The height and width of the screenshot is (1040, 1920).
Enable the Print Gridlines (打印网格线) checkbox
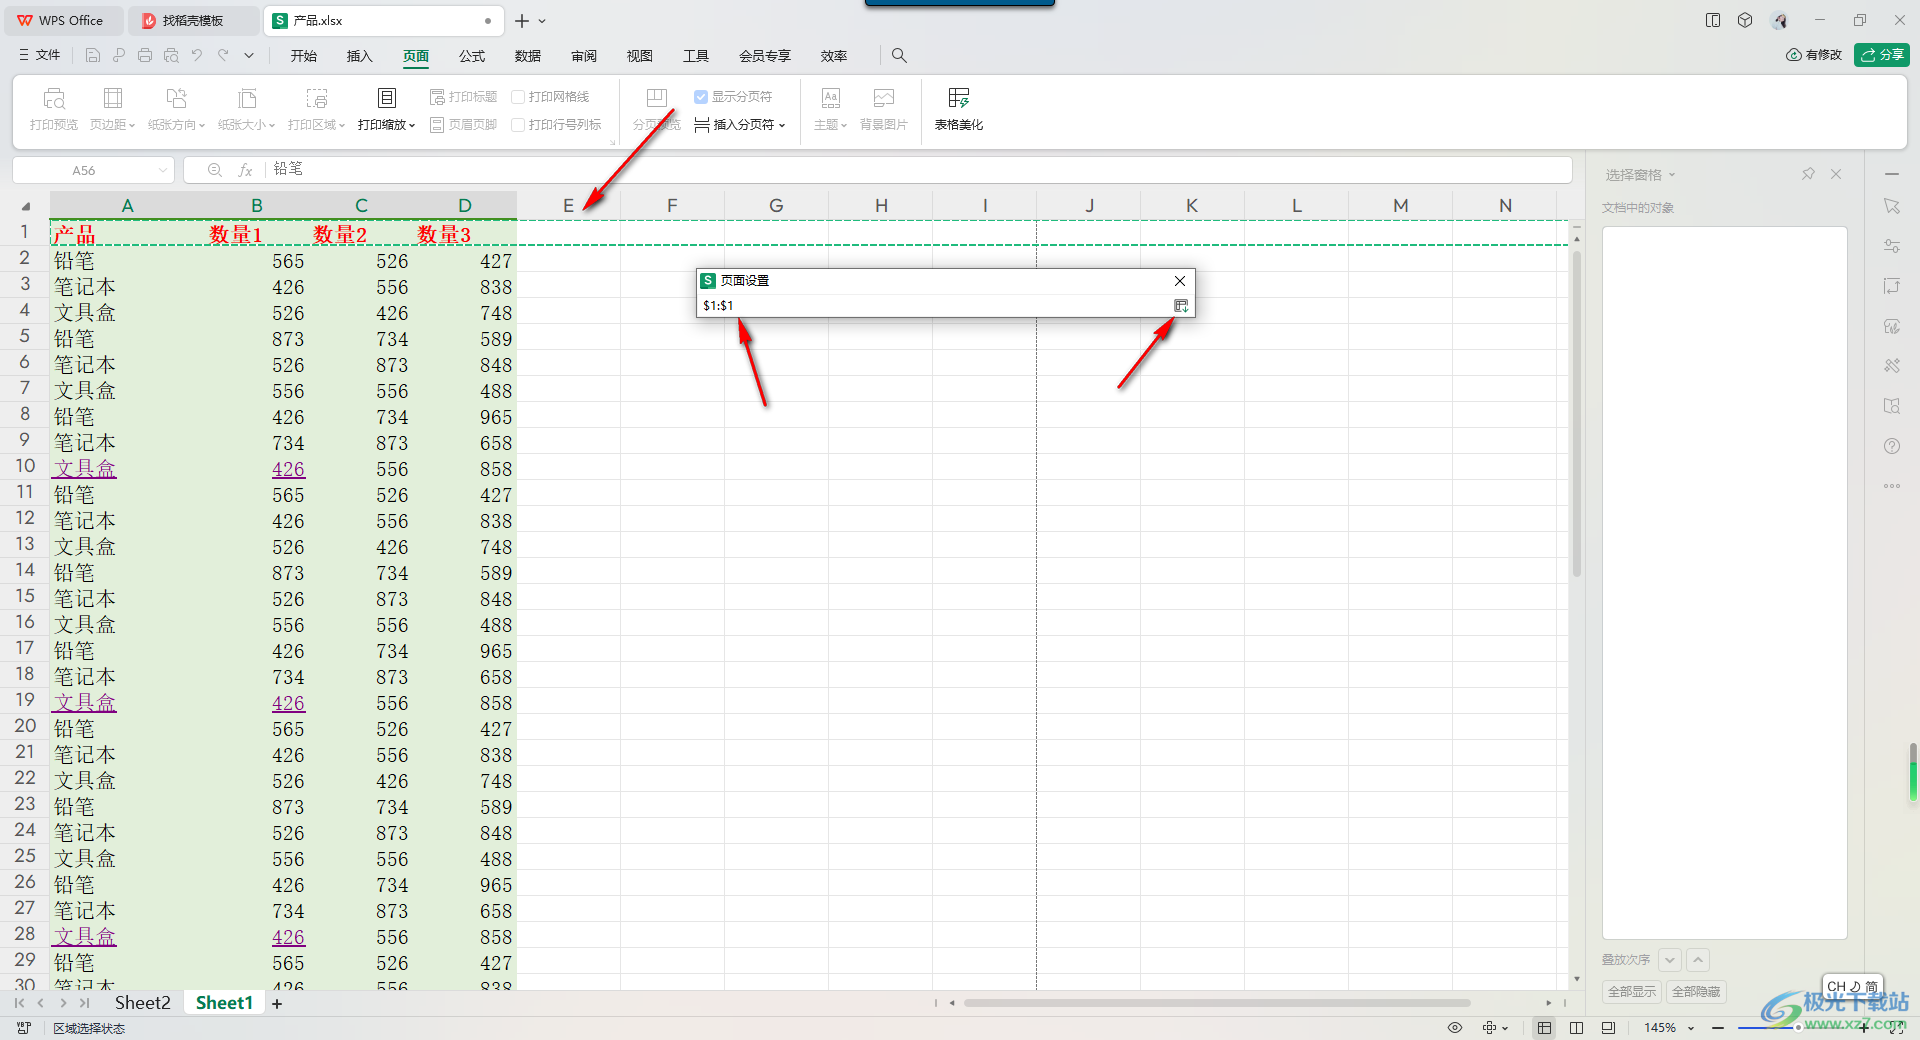[518, 97]
